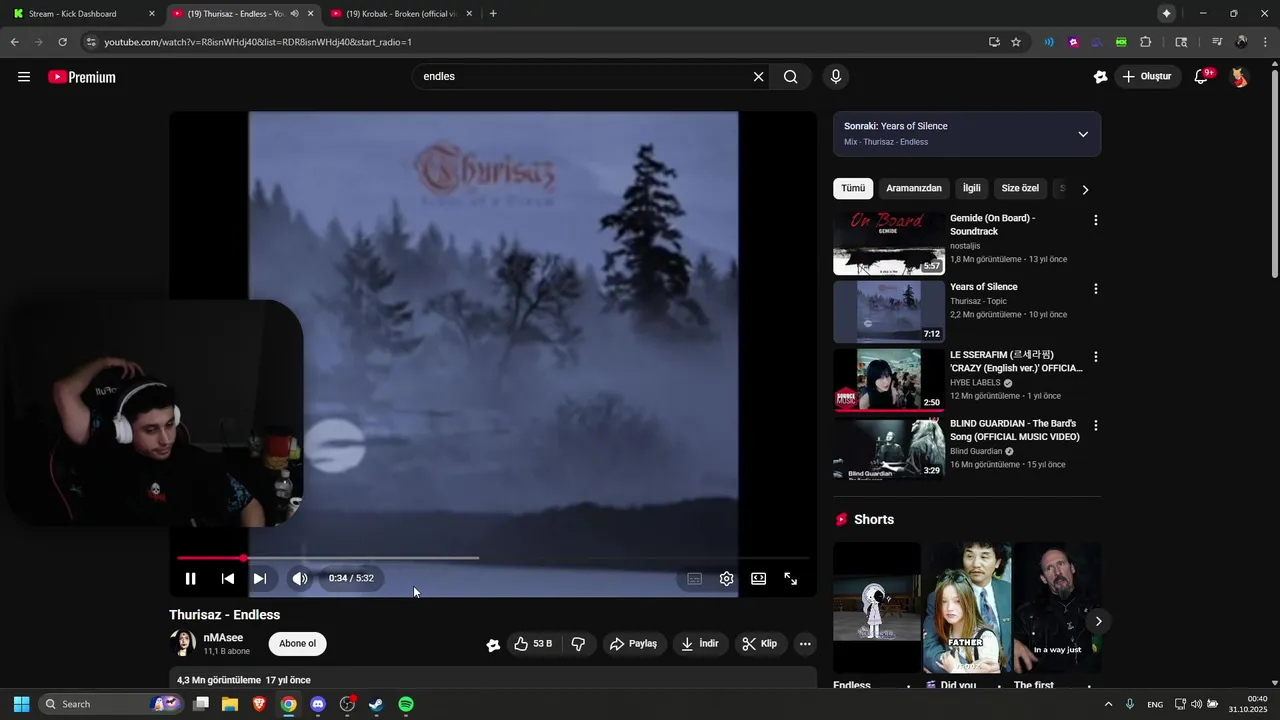Open options for Gemide (On Board) video

click(x=1096, y=220)
